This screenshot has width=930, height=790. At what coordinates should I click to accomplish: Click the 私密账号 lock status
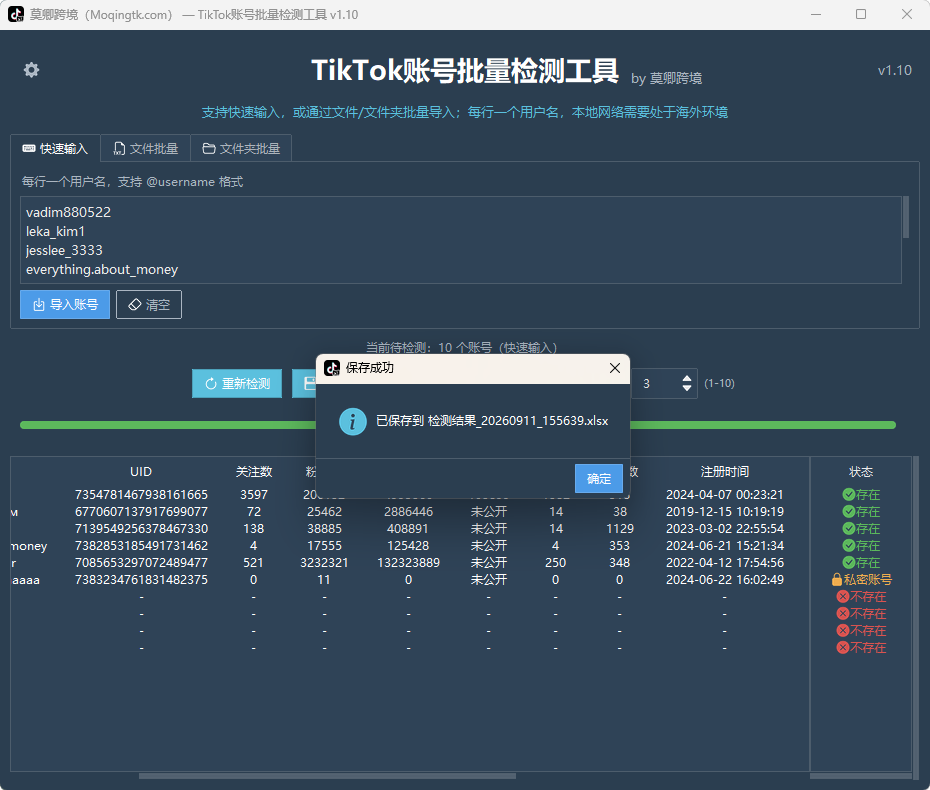point(861,579)
